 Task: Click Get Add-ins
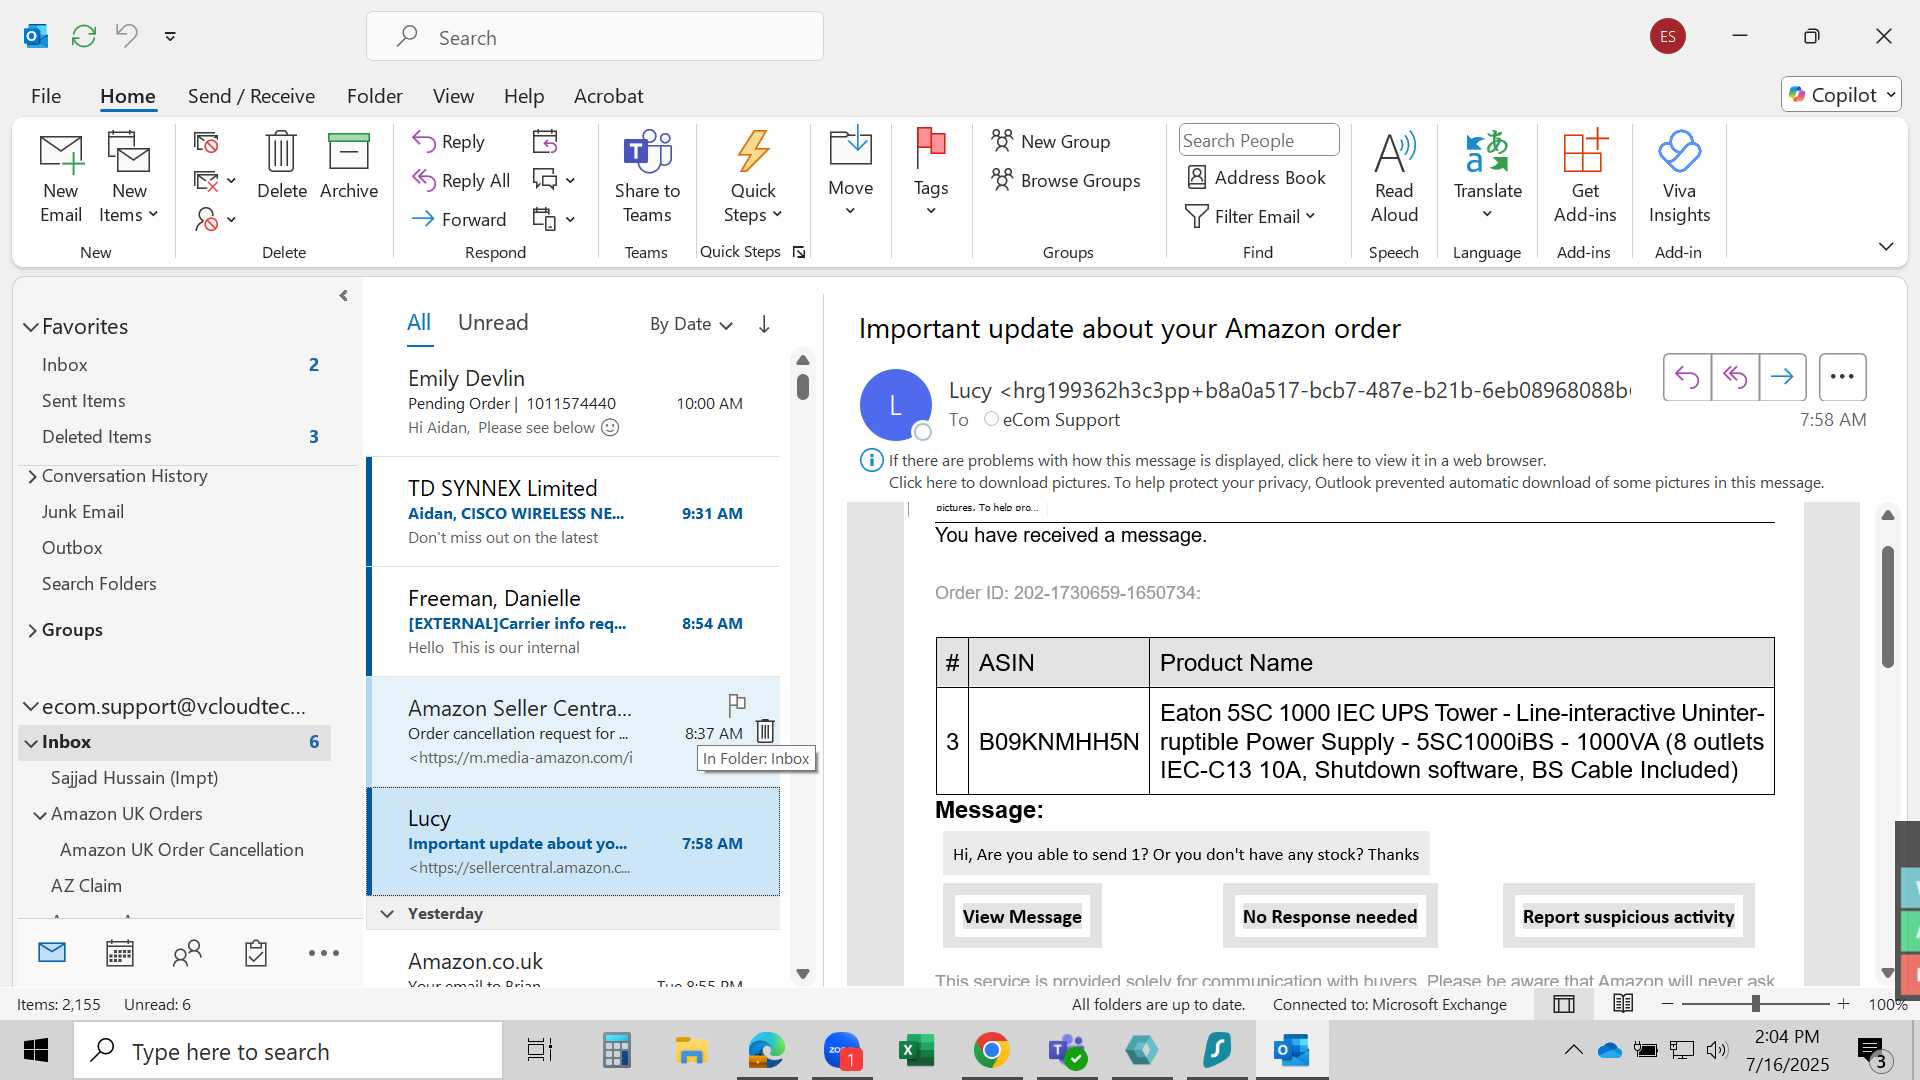coord(1584,178)
